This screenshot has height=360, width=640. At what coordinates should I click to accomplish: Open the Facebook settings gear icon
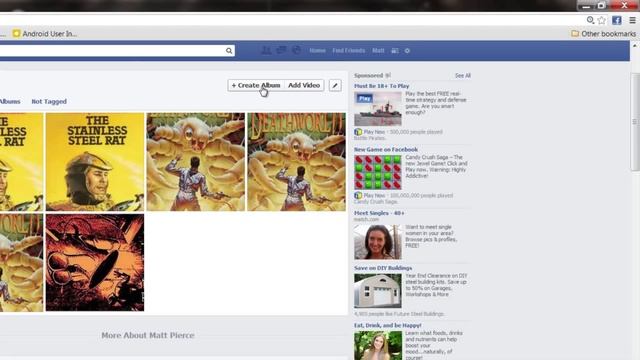407,51
